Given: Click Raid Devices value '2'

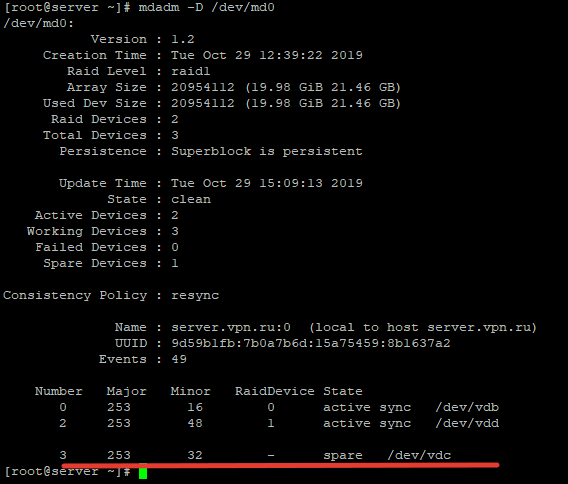Looking at the screenshot, I should (175, 119).
